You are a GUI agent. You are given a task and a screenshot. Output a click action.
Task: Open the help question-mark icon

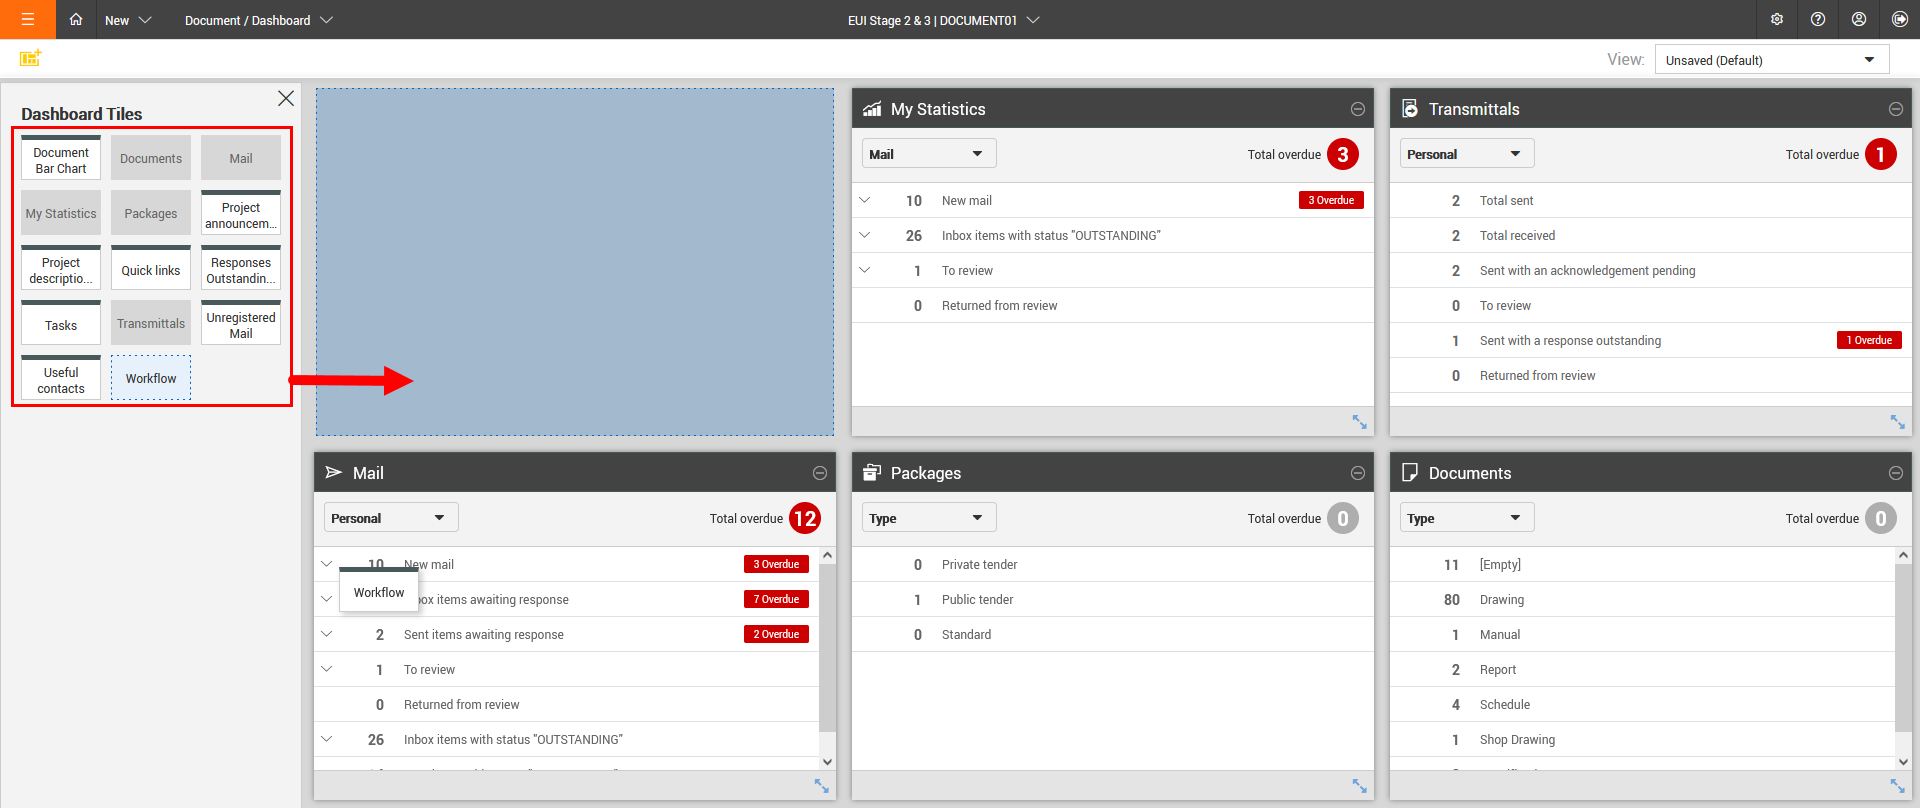(x=1818, y=20)
